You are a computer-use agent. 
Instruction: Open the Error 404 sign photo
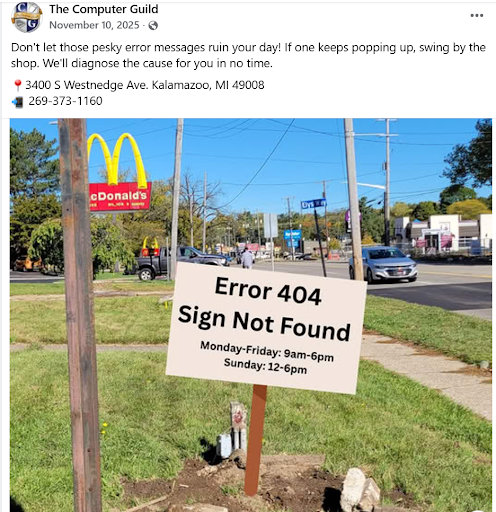tap(251, 315)
